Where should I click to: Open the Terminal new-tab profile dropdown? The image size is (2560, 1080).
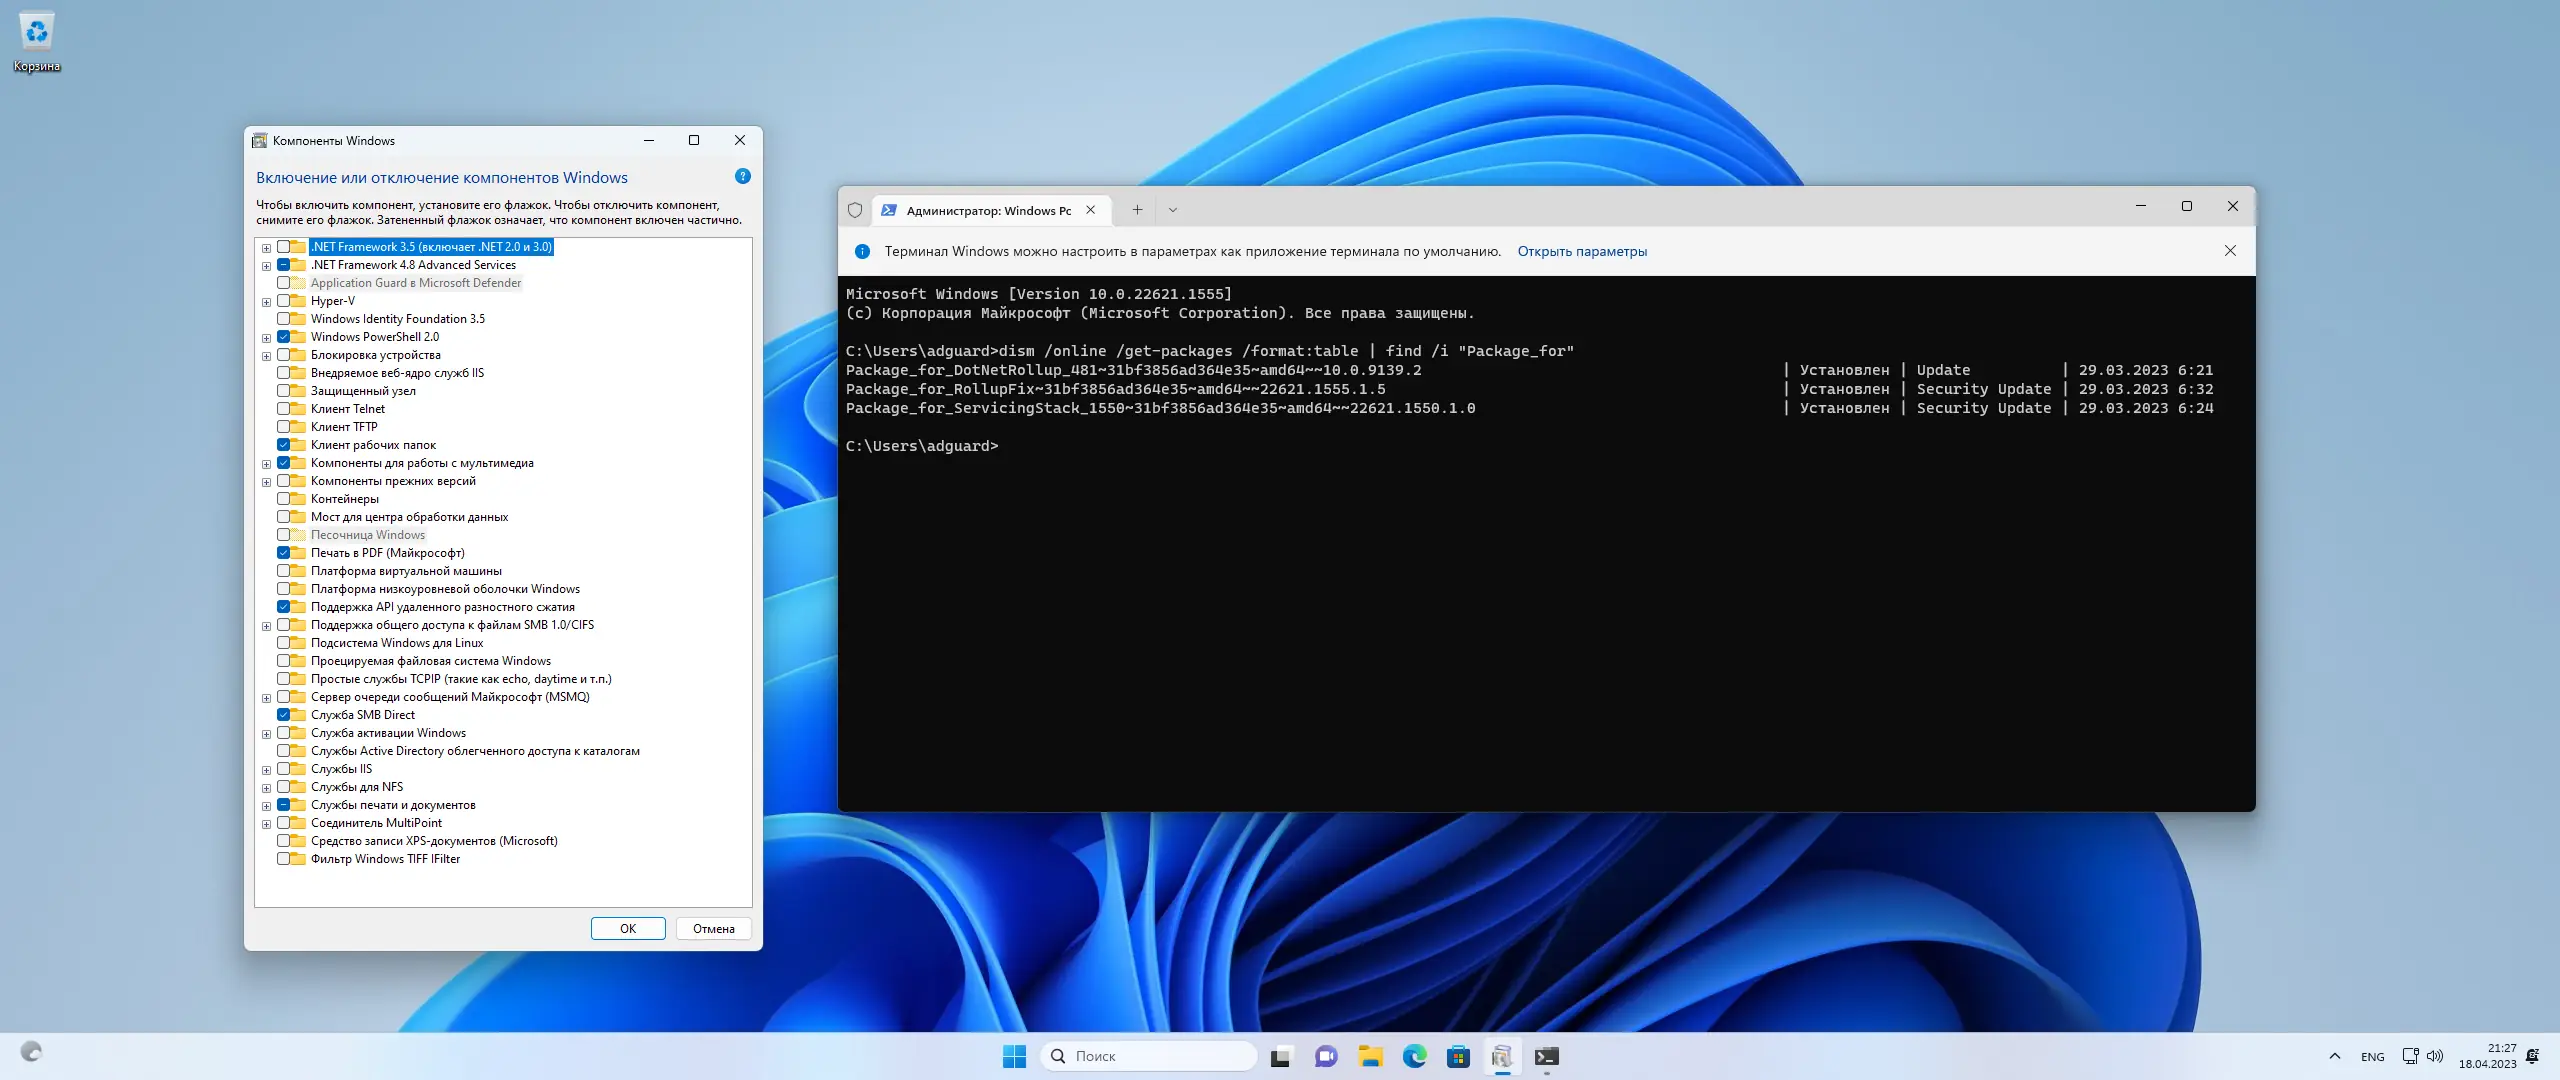[1173, 210]
